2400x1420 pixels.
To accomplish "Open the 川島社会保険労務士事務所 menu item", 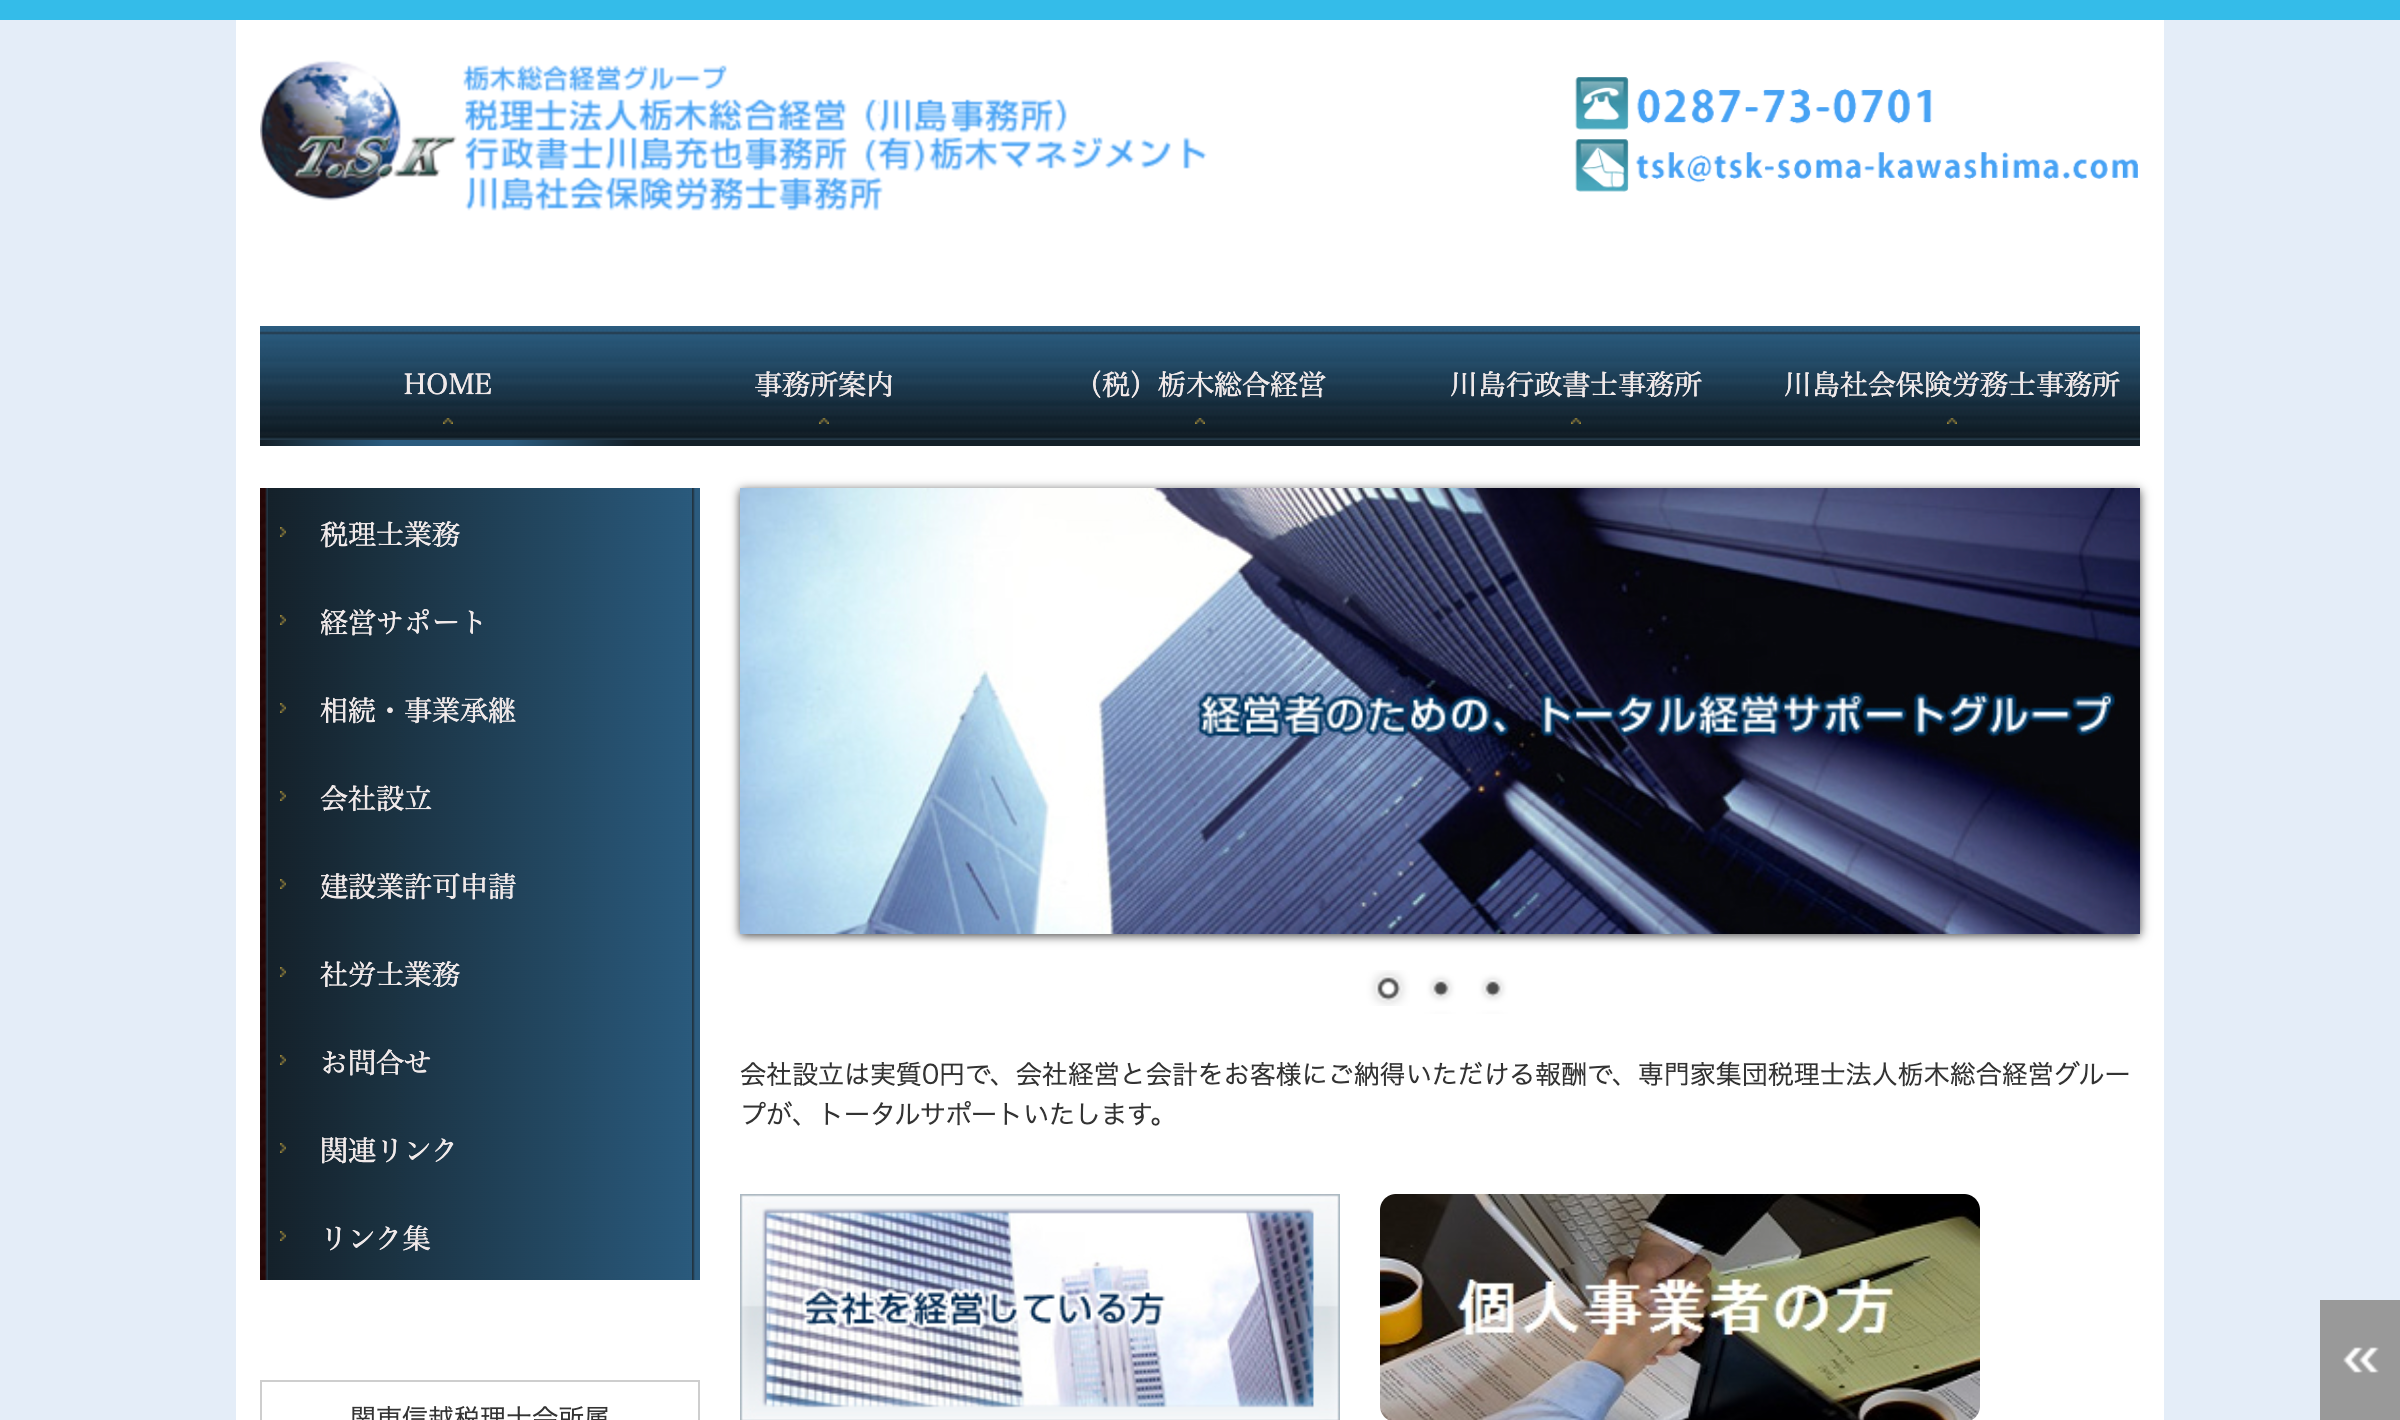I will coord(1951,384).
